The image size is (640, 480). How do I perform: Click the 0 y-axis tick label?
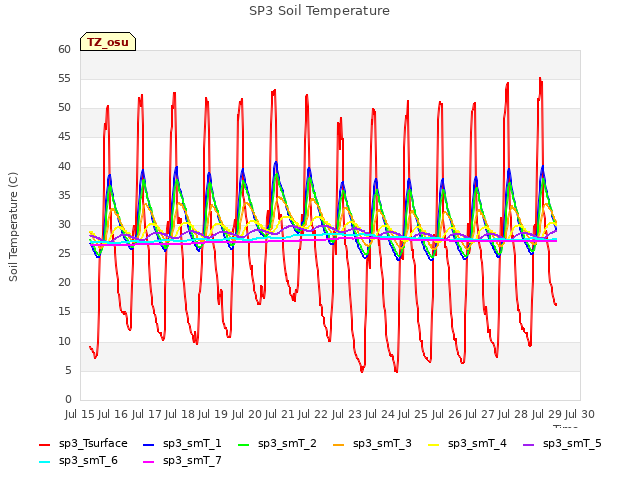pyautogui.click(x=68, y=400)
